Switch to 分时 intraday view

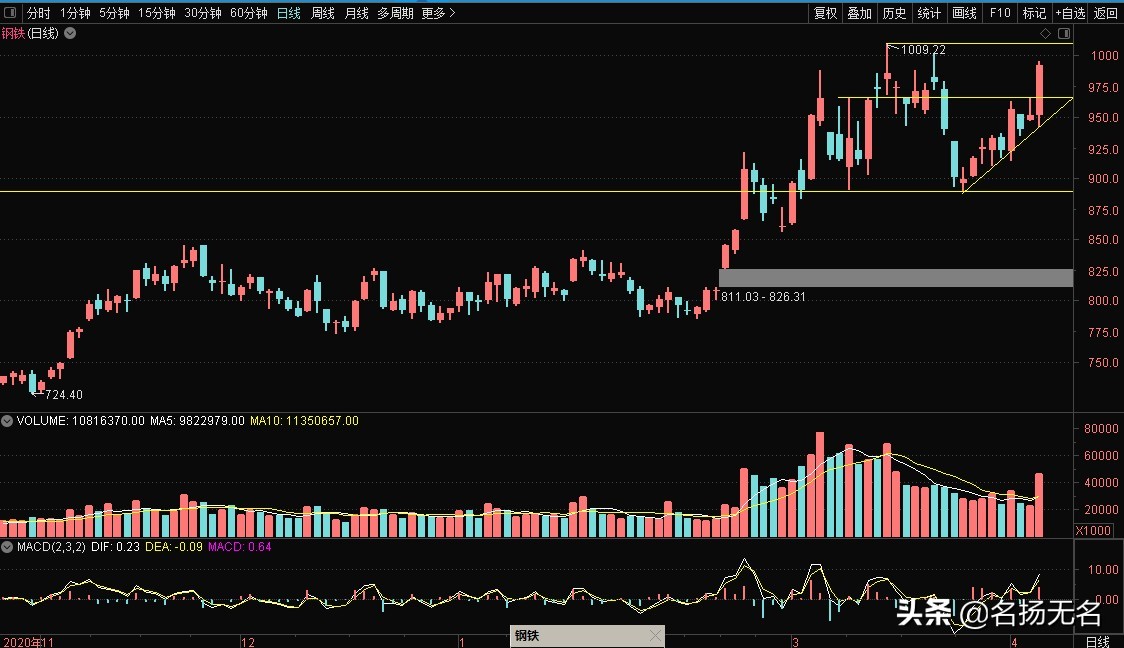coord(39,13)
